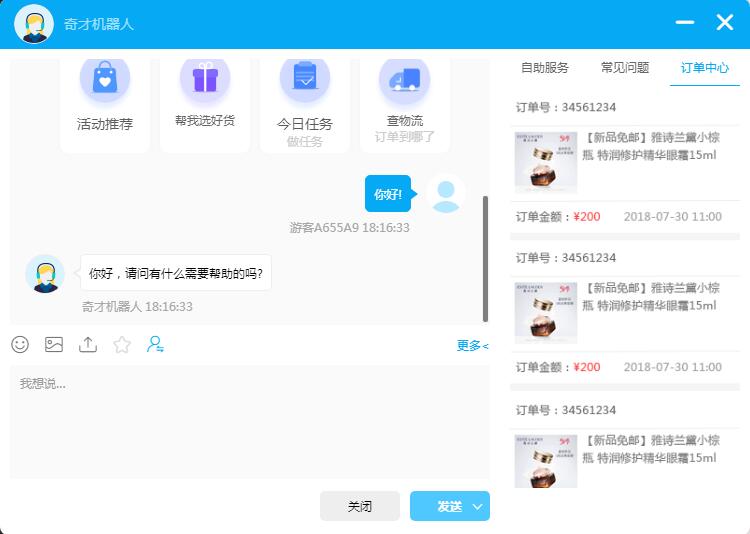Click the chat area vertical scrollbar
Viewport: 750px width, 534px height.
click(x=486, y=258)
